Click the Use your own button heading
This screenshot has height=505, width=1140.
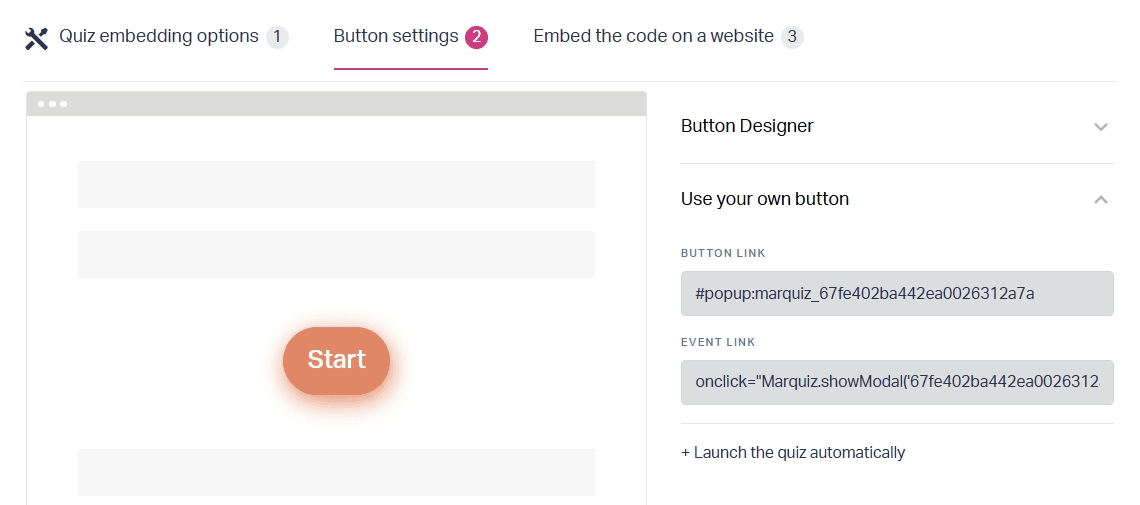coord(765,198)
